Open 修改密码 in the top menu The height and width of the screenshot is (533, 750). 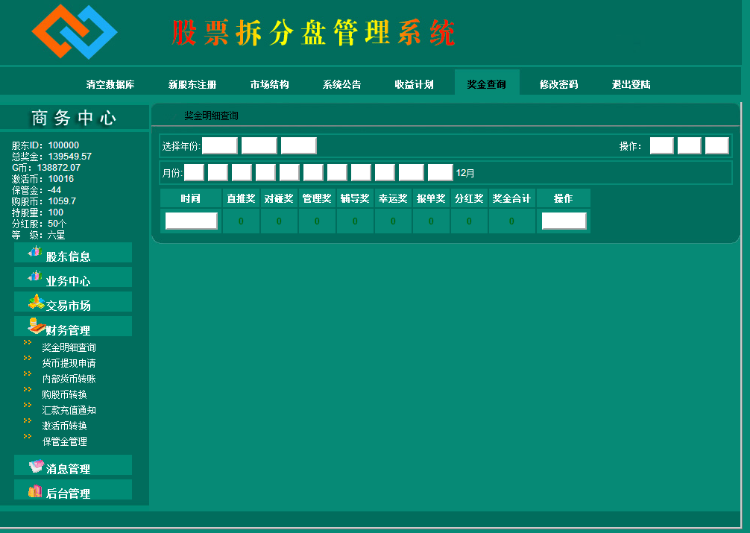click(559, 85)
